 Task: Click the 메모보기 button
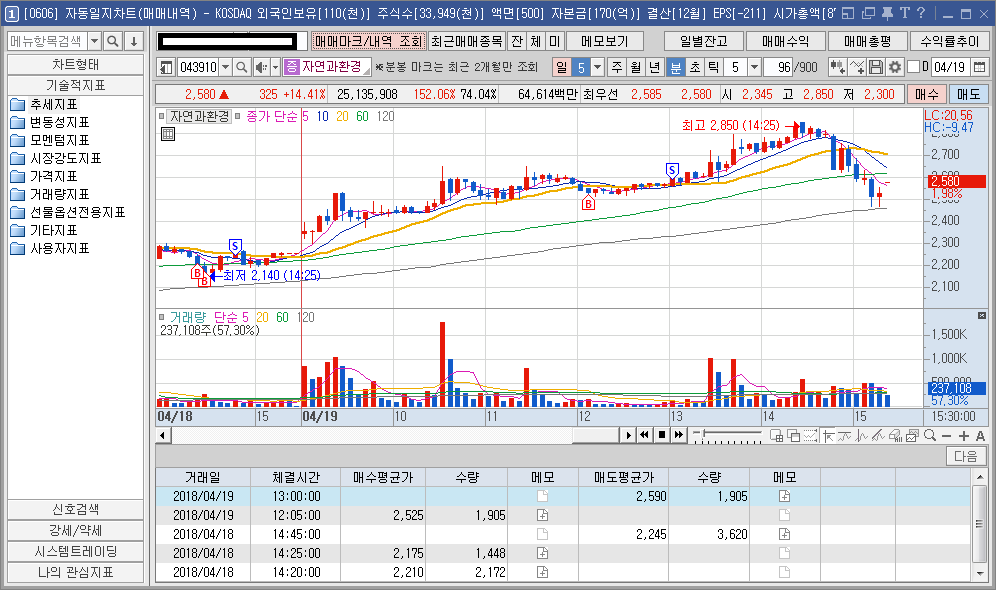tap(605, 41)
